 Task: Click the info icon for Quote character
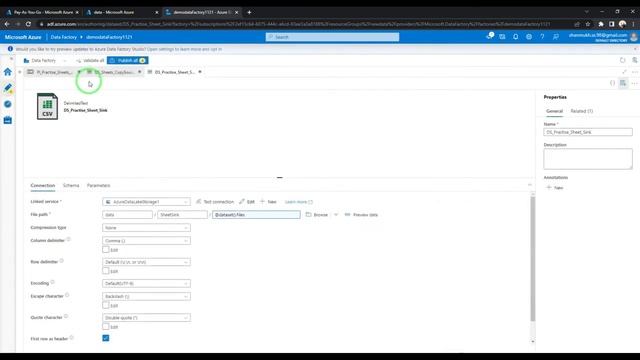[66, 316]
